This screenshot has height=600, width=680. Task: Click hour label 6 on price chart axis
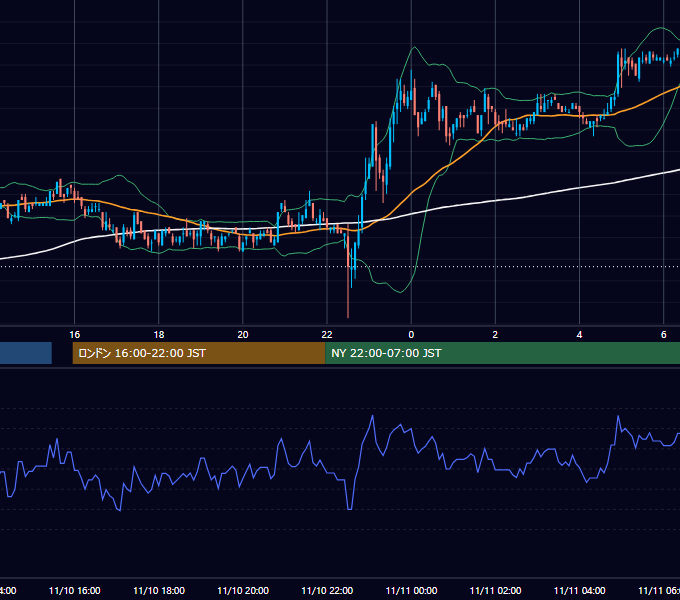664,334
